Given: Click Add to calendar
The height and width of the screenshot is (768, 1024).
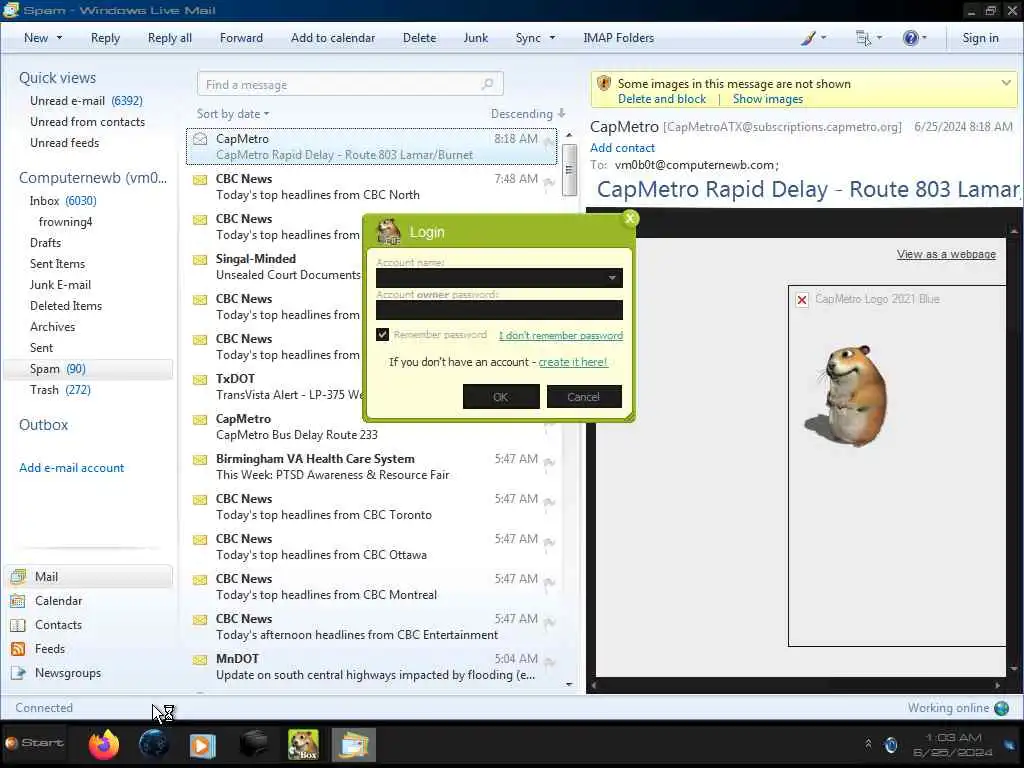Looking at the screenshot, I should point(333,38).
